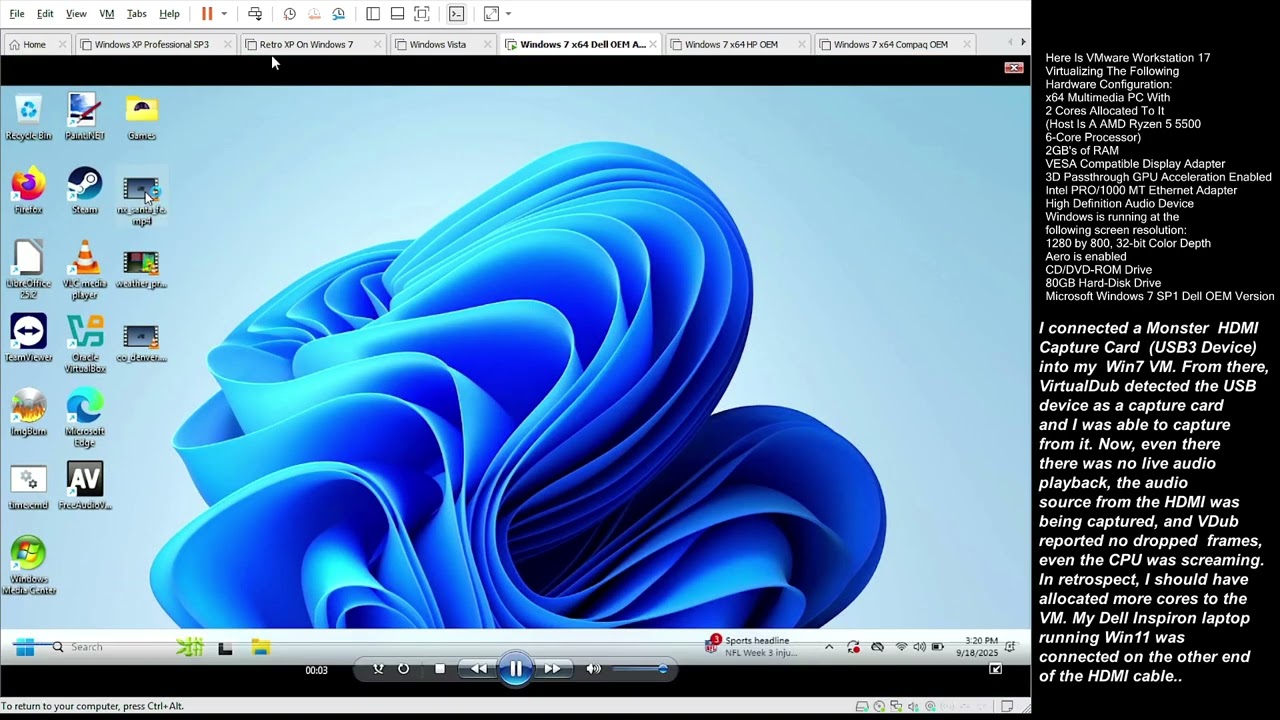
Task: Stop playback in the media player
Action: (x=440, y=669)
